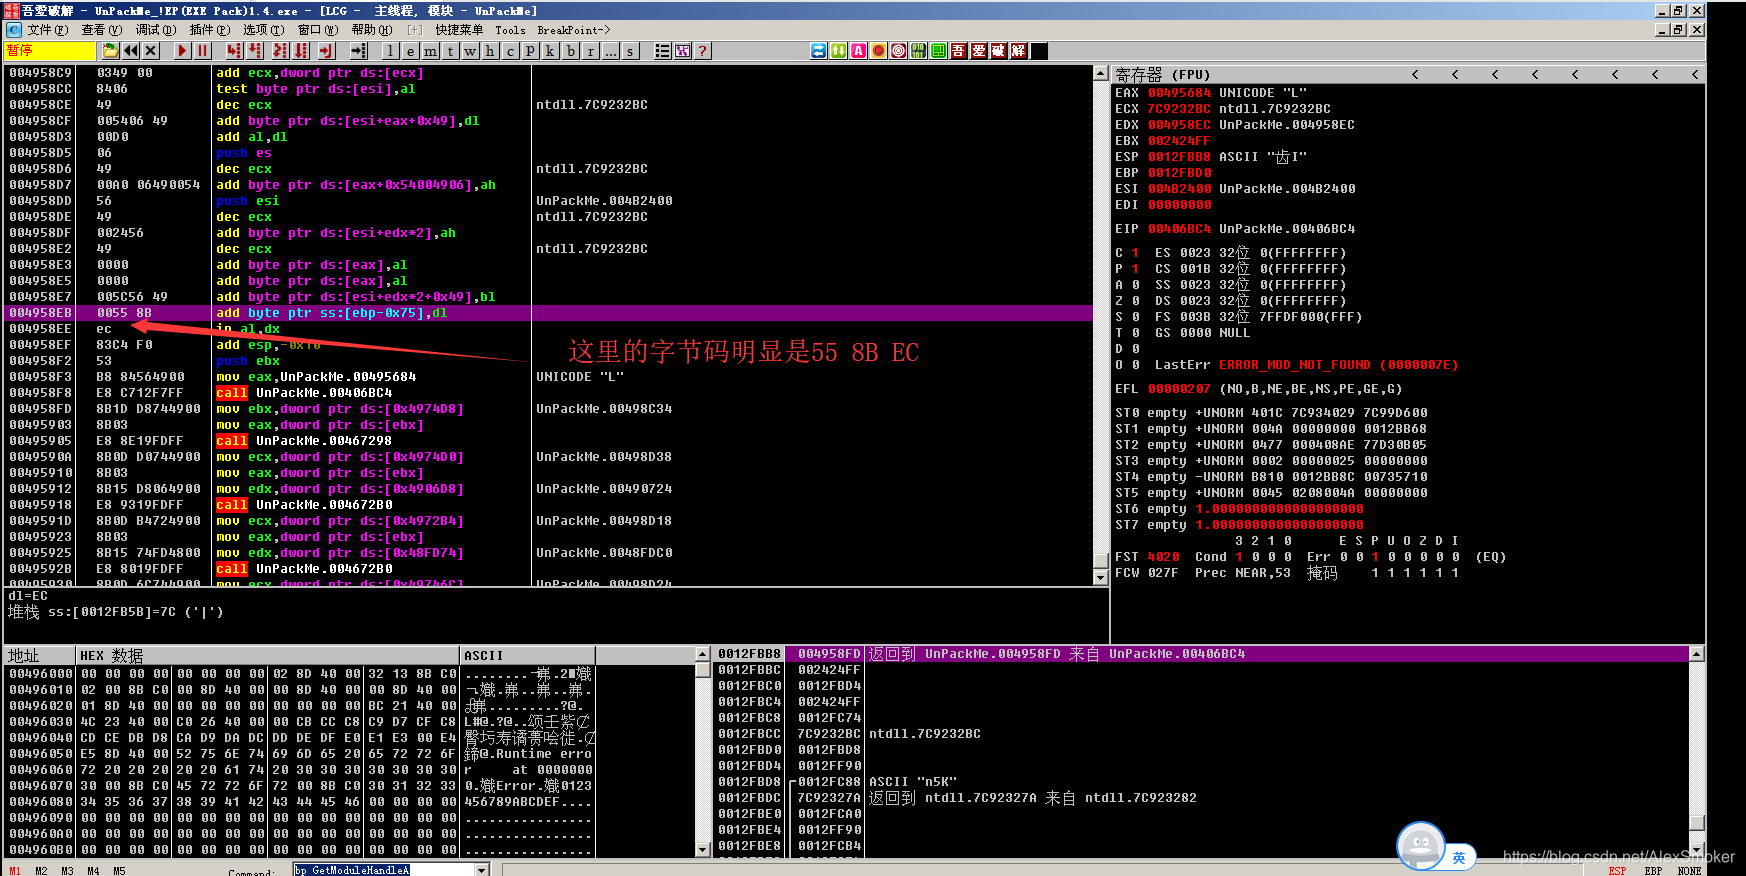The width and height of the screenshot is (1746, 876).
Task: Expand the Command history dropdown arrow
Action: tap(482, 870)
